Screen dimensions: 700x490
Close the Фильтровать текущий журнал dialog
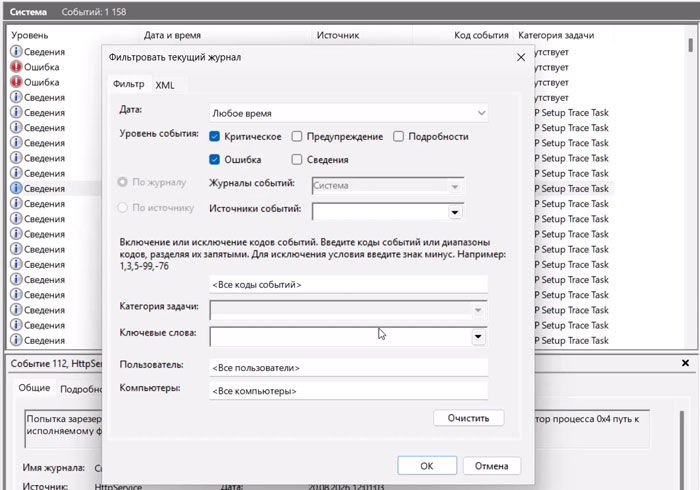521,58
